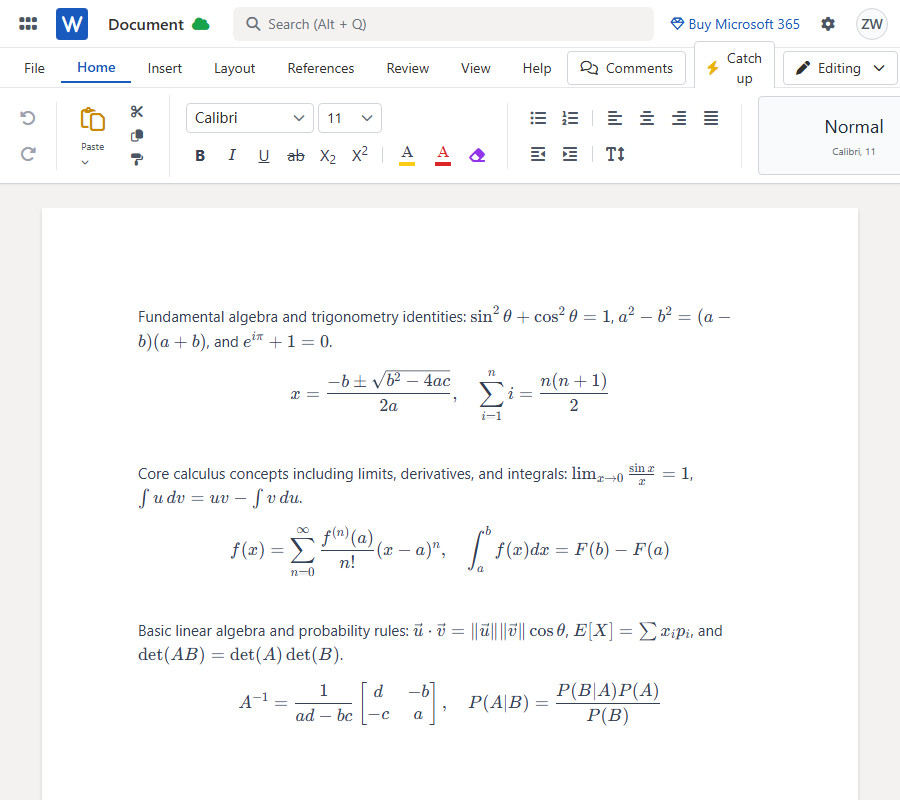Open the Help tab
Viewport: 900px width, 800px height.
[537, 68]
